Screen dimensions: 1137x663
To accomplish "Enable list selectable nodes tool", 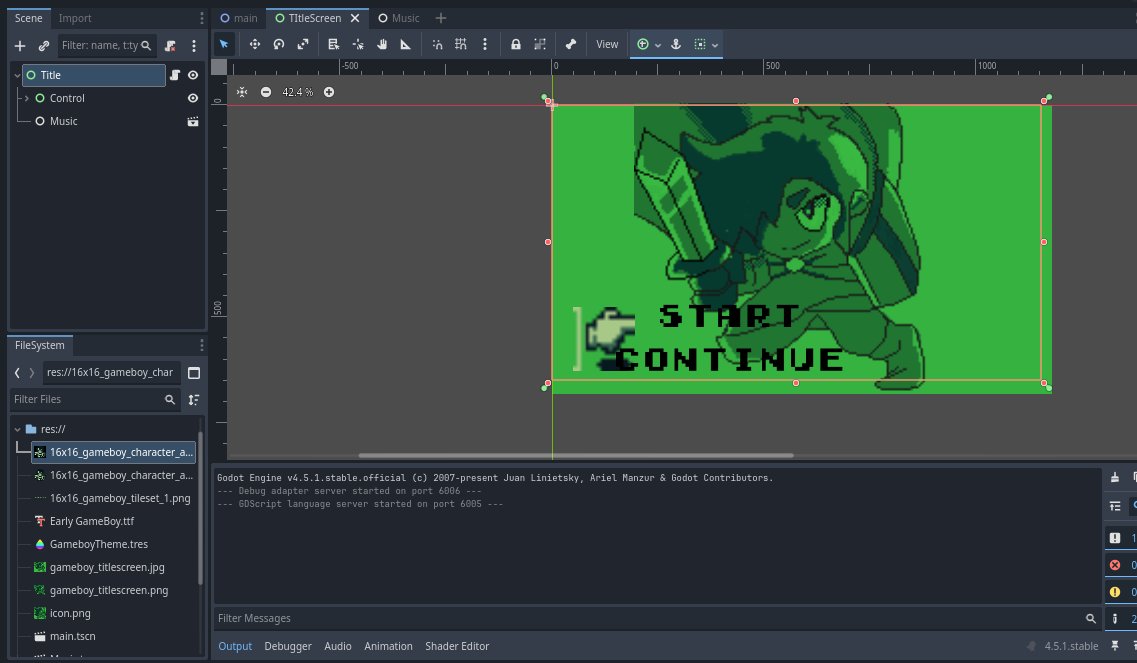I will click(334, 44).
